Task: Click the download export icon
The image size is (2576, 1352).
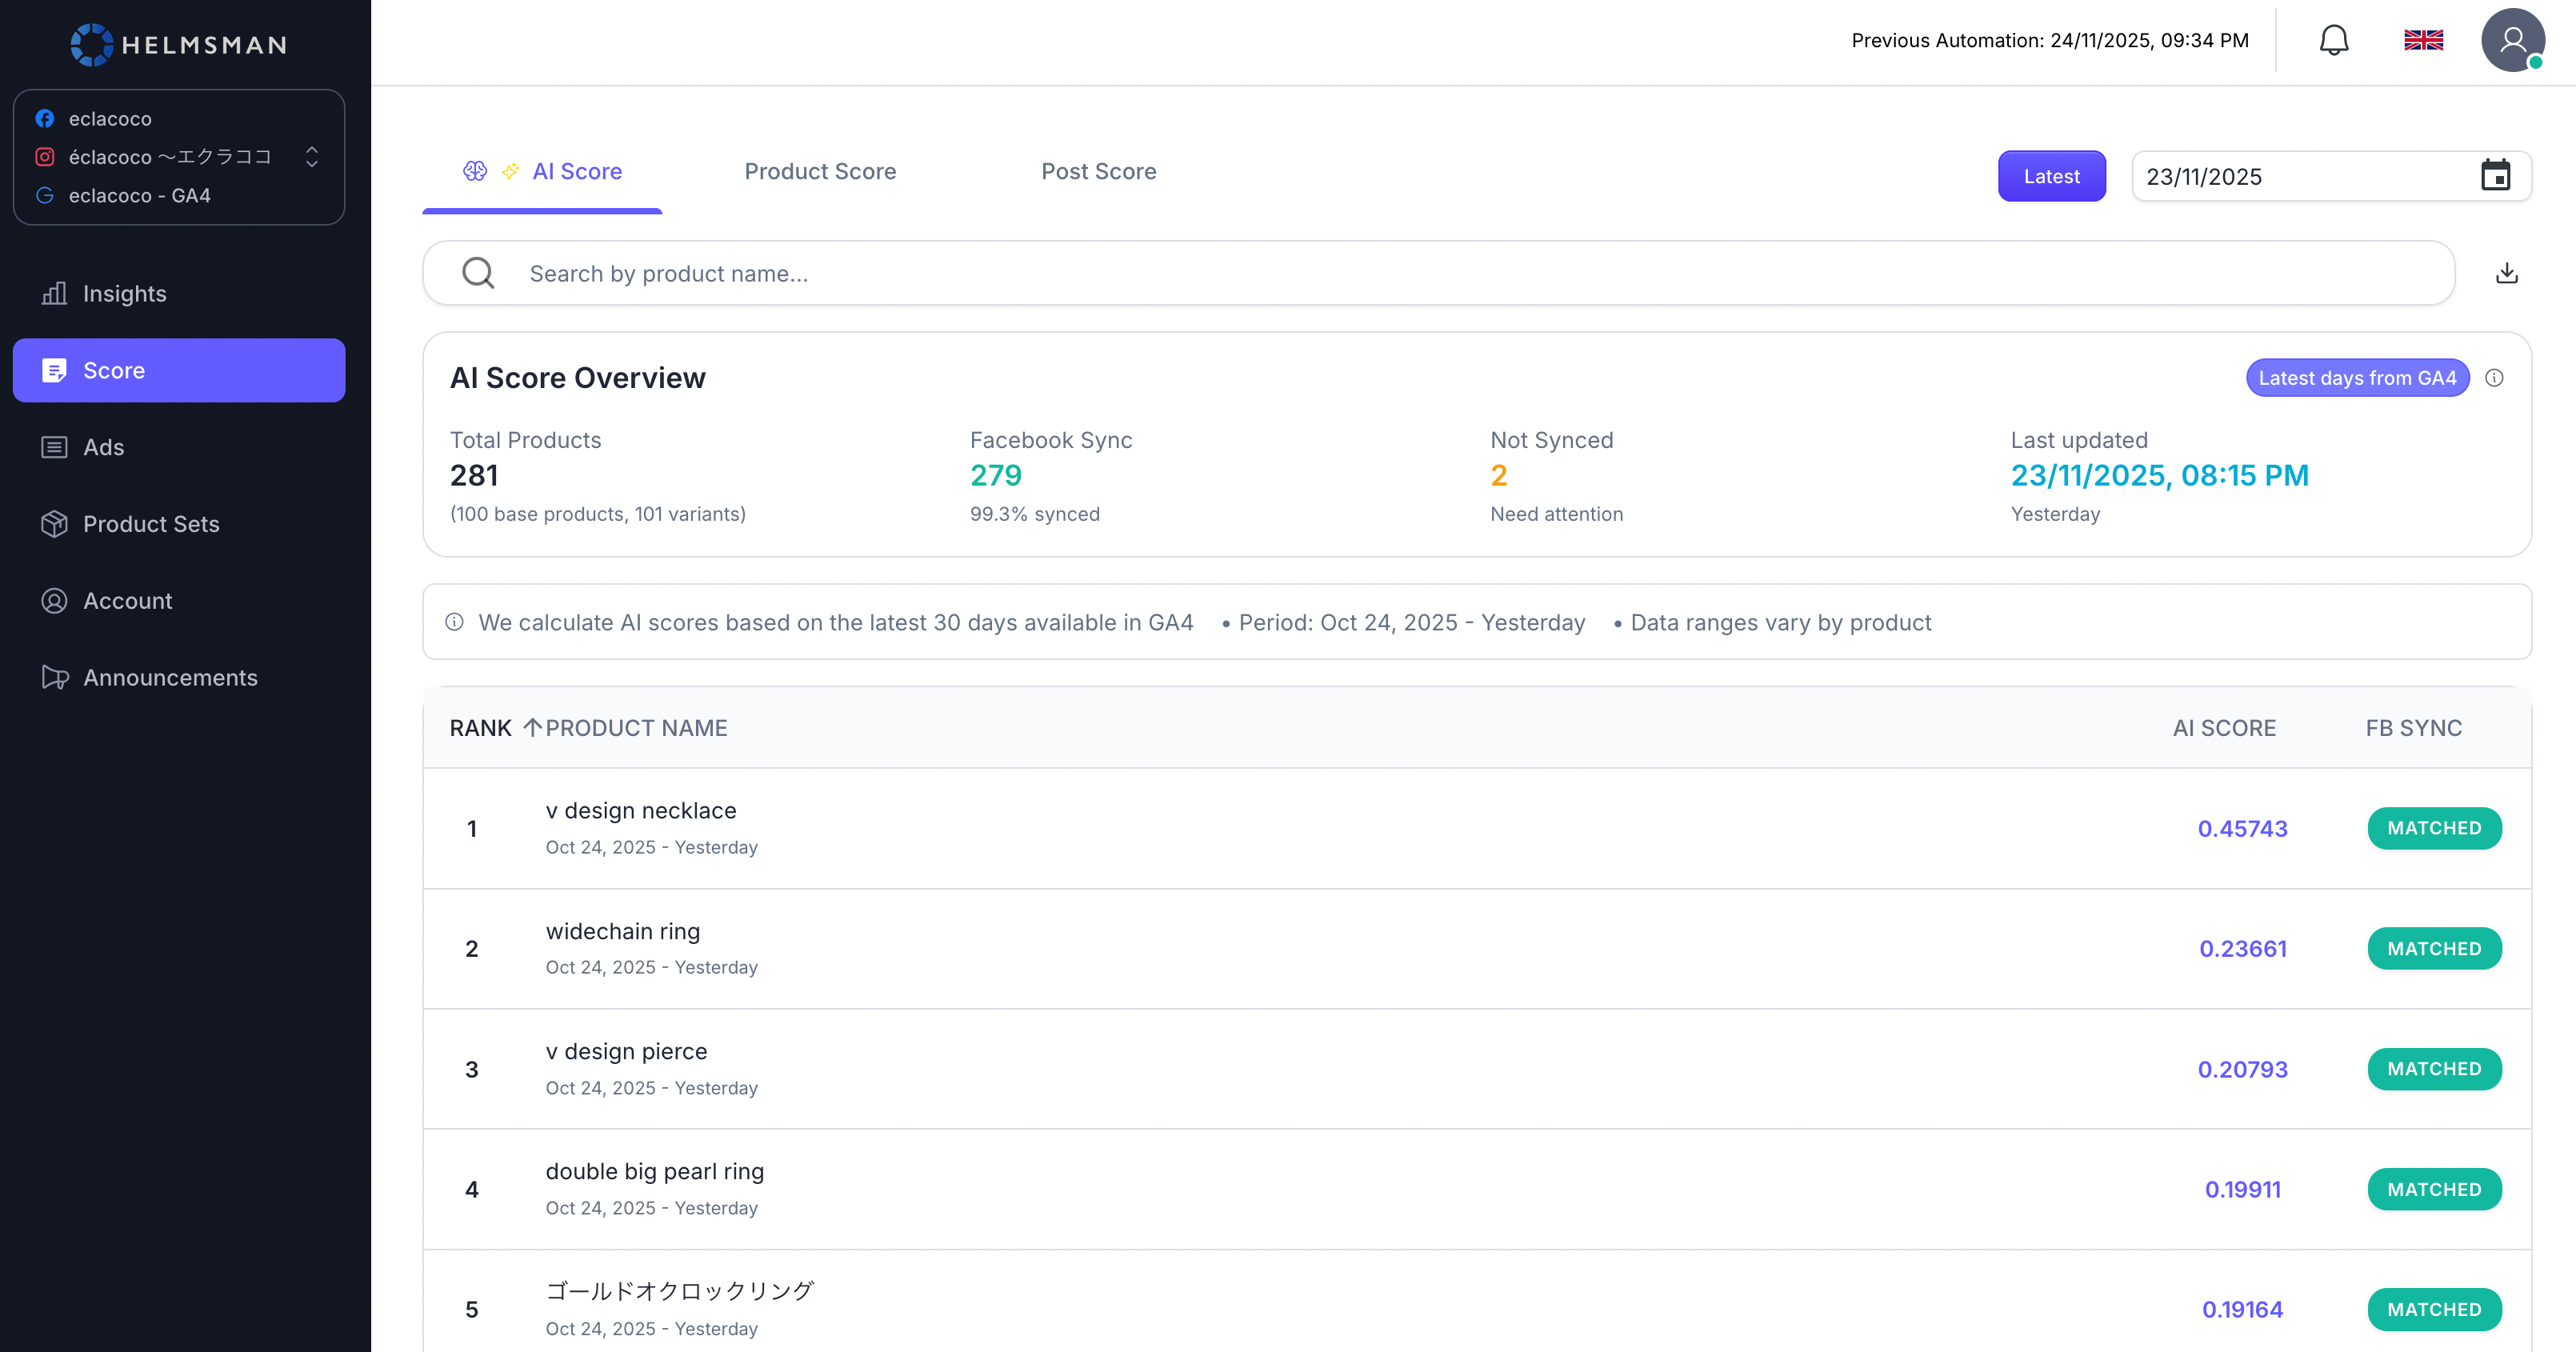Action: click(2506, 273)
